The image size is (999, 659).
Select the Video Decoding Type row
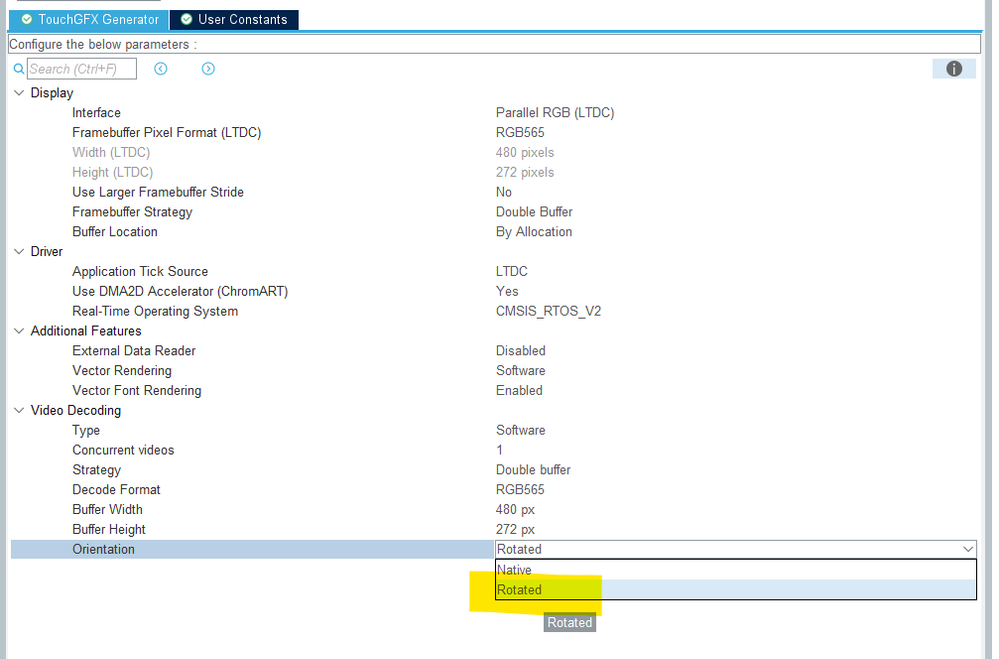(x=86, y=430)
